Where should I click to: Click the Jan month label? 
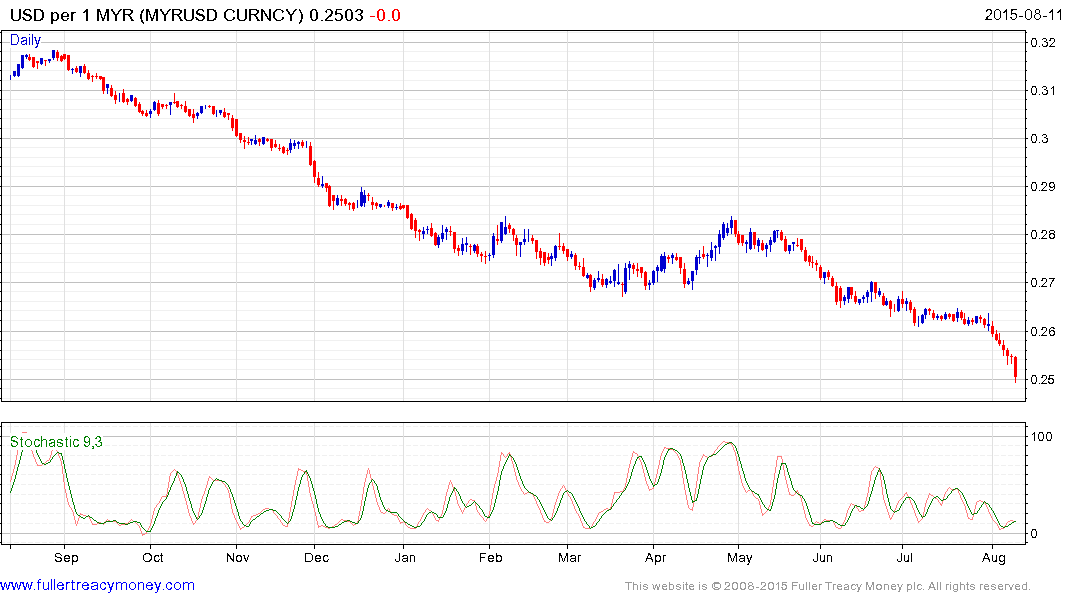405,557
